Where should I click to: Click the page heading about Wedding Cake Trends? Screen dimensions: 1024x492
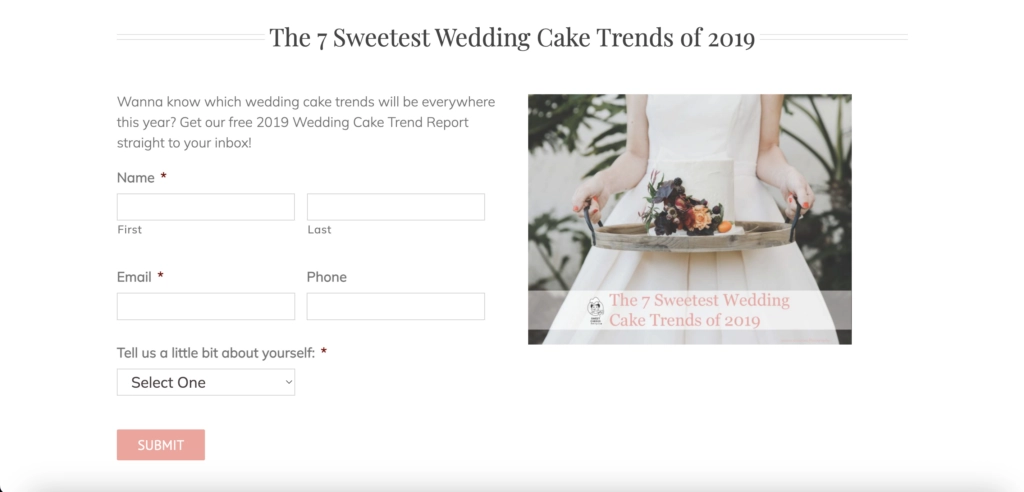512,38
